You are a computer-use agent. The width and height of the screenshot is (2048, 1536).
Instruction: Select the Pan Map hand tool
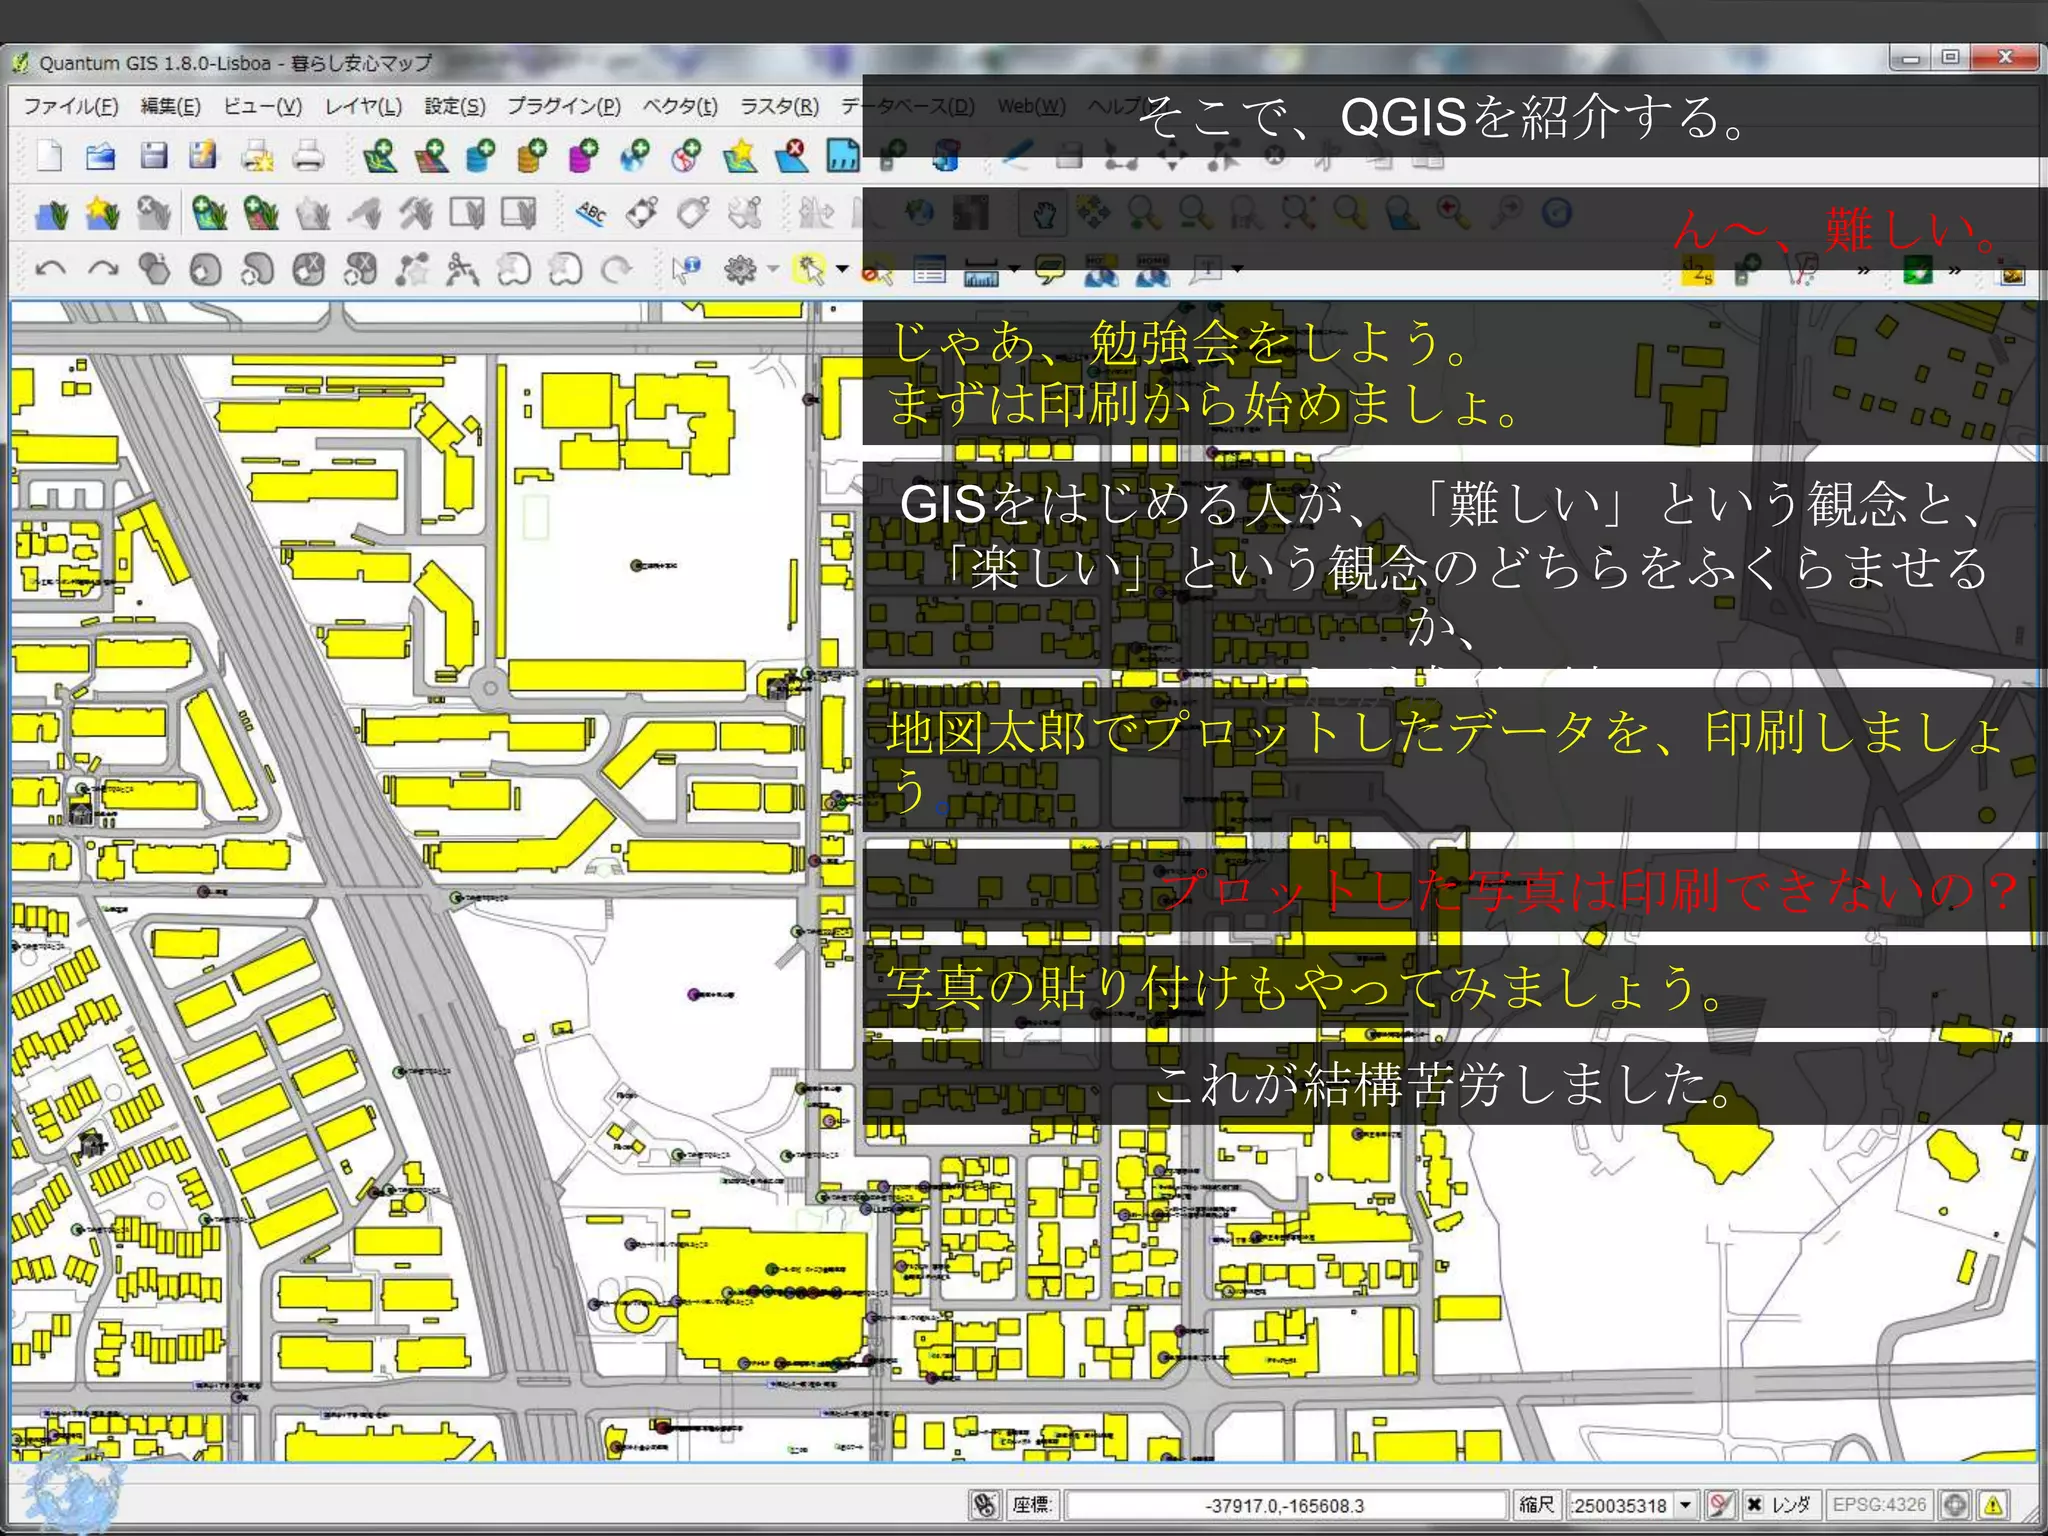click(x=1044, y=213)
